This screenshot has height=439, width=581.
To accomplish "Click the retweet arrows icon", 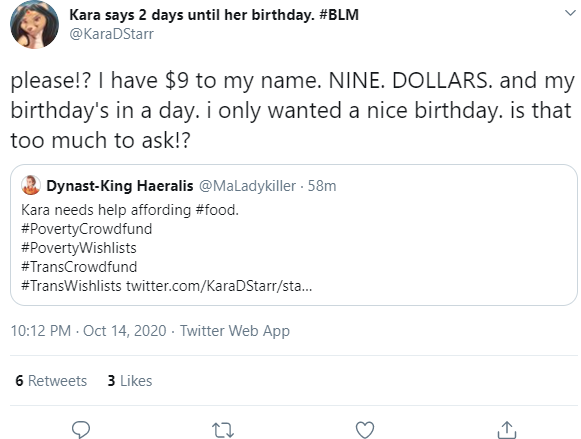I will click(x=223, y=430).
